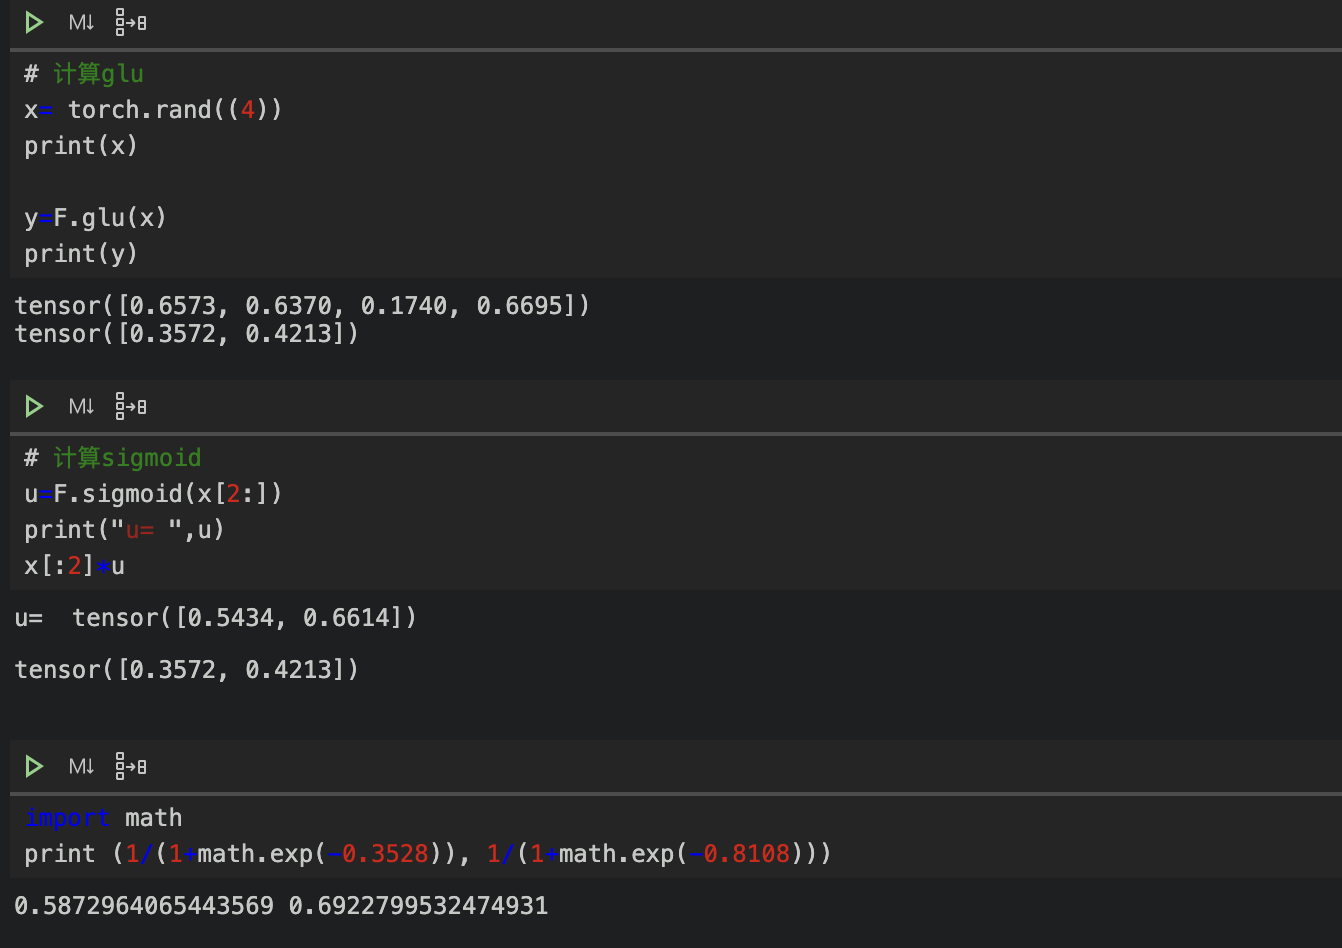
Task: Click the import math statement
Action: coord(103,817)
